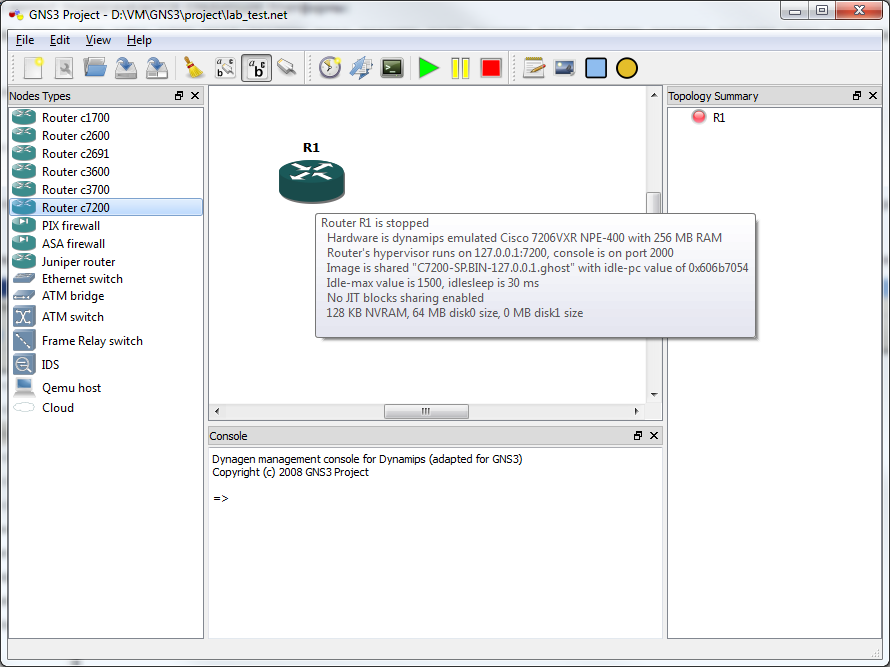Click the R1 label above the router

[311, 148]
